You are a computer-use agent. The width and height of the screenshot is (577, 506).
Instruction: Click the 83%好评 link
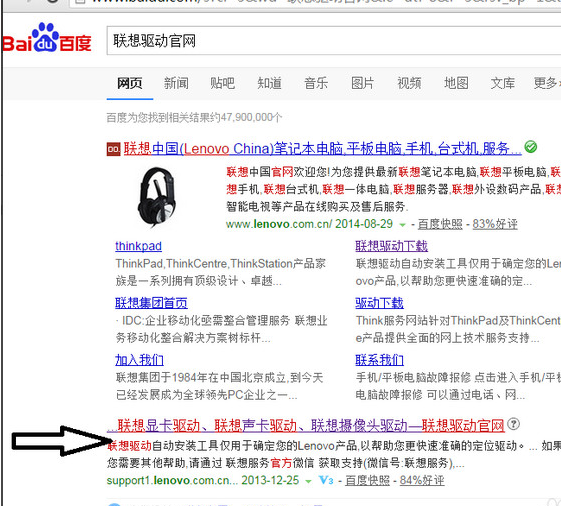click(495, 224)
